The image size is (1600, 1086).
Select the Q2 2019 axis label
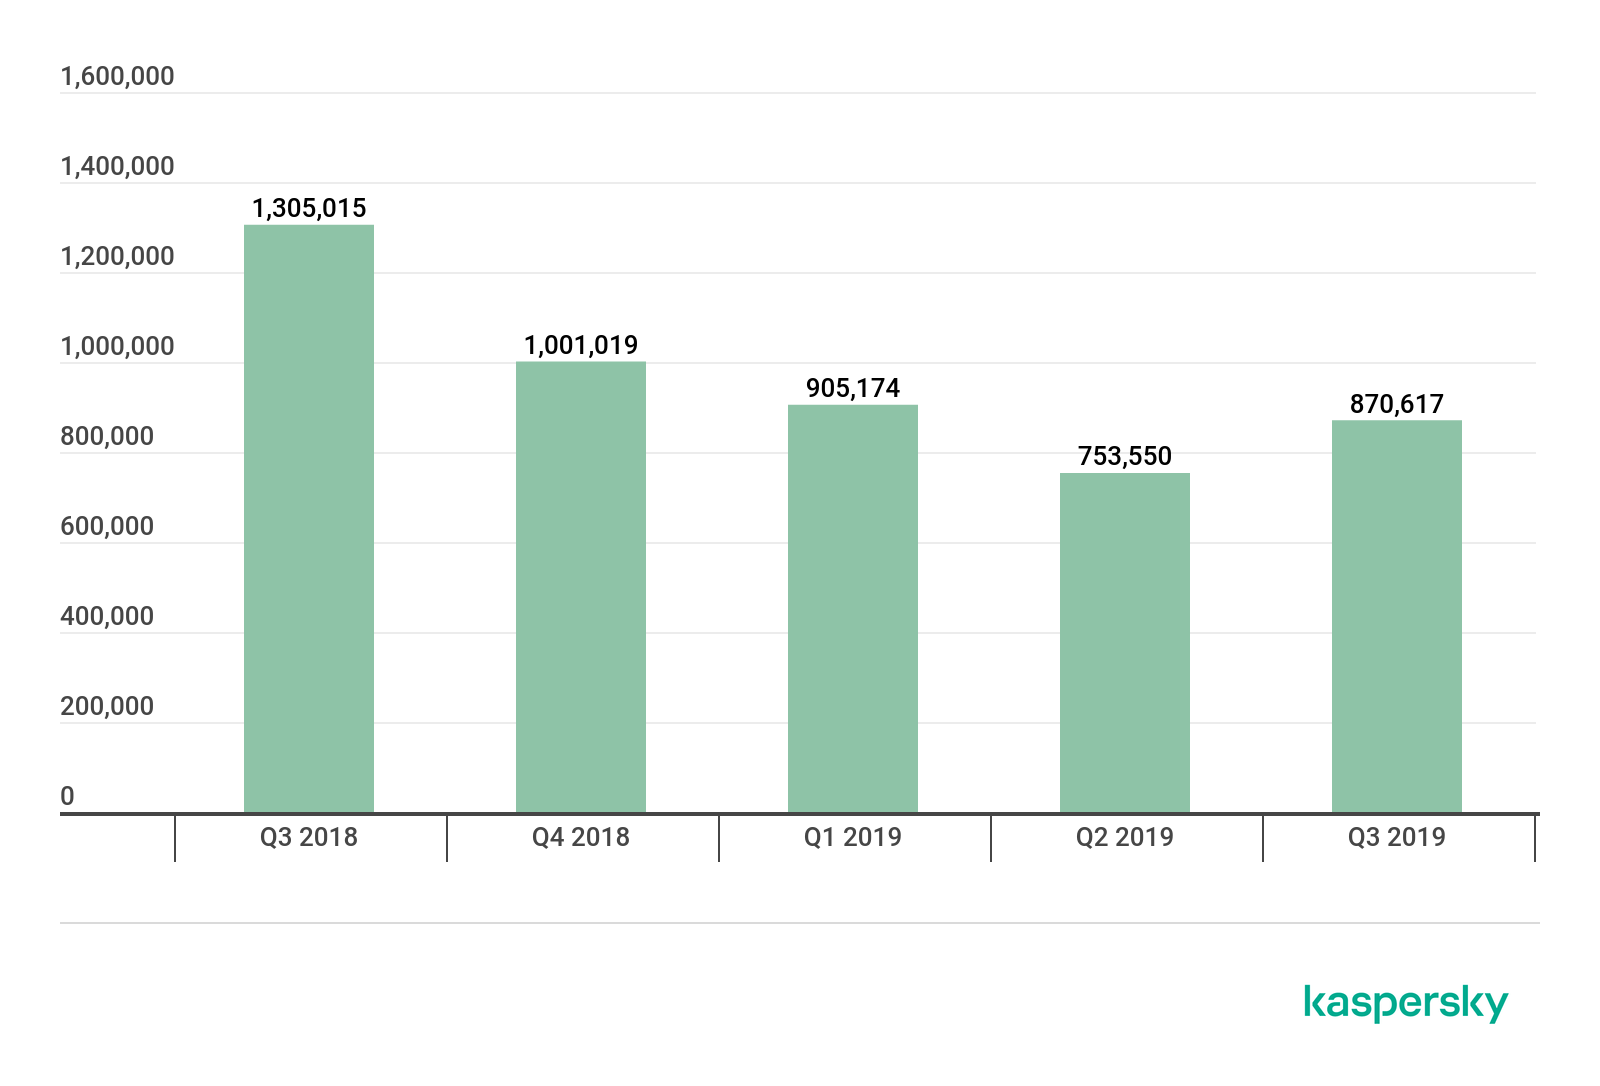pos(1125,837)
